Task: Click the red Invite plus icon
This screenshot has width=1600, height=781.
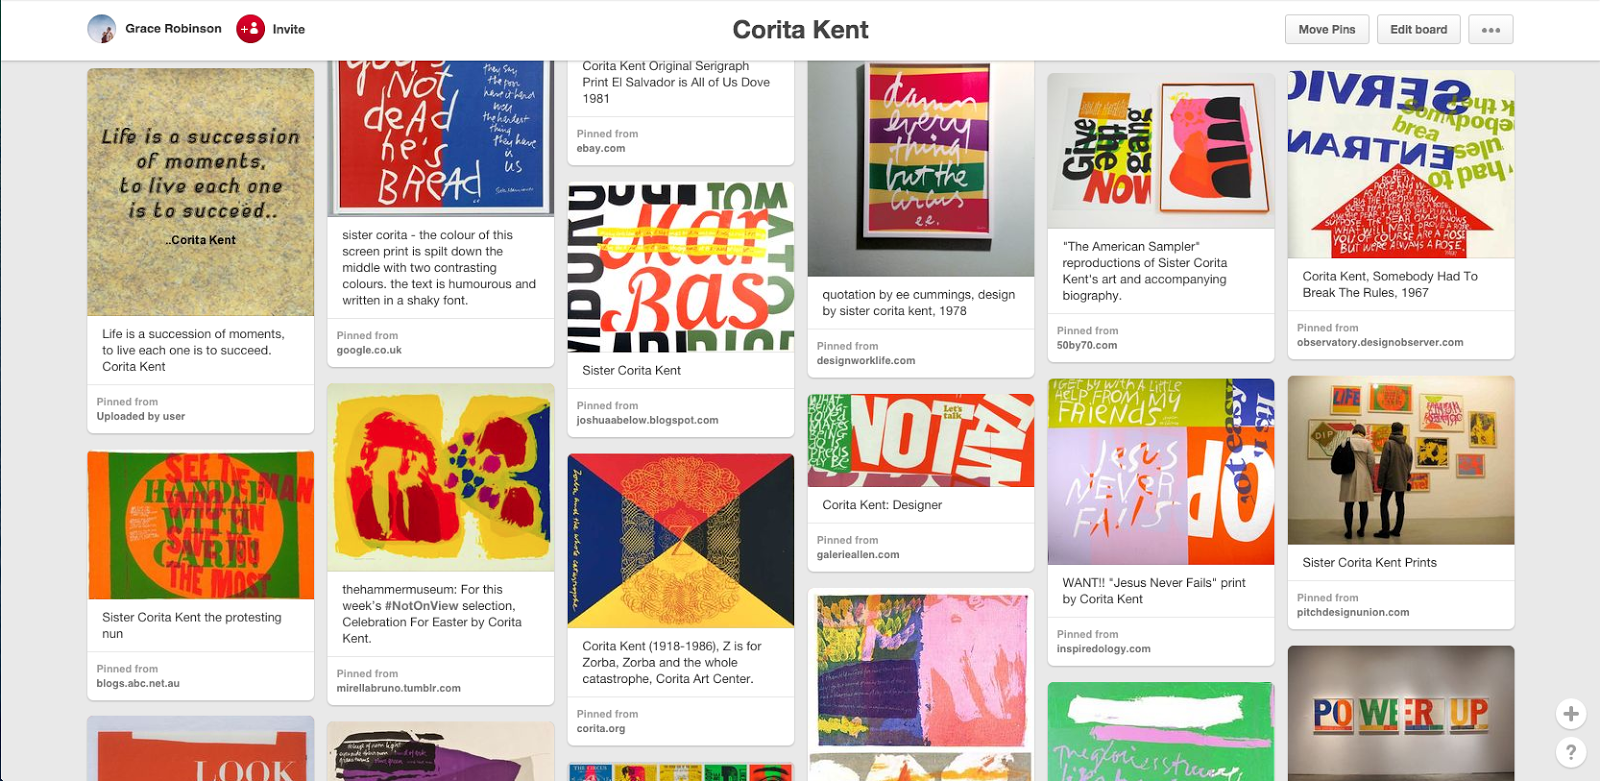Action: click(250, 29)
